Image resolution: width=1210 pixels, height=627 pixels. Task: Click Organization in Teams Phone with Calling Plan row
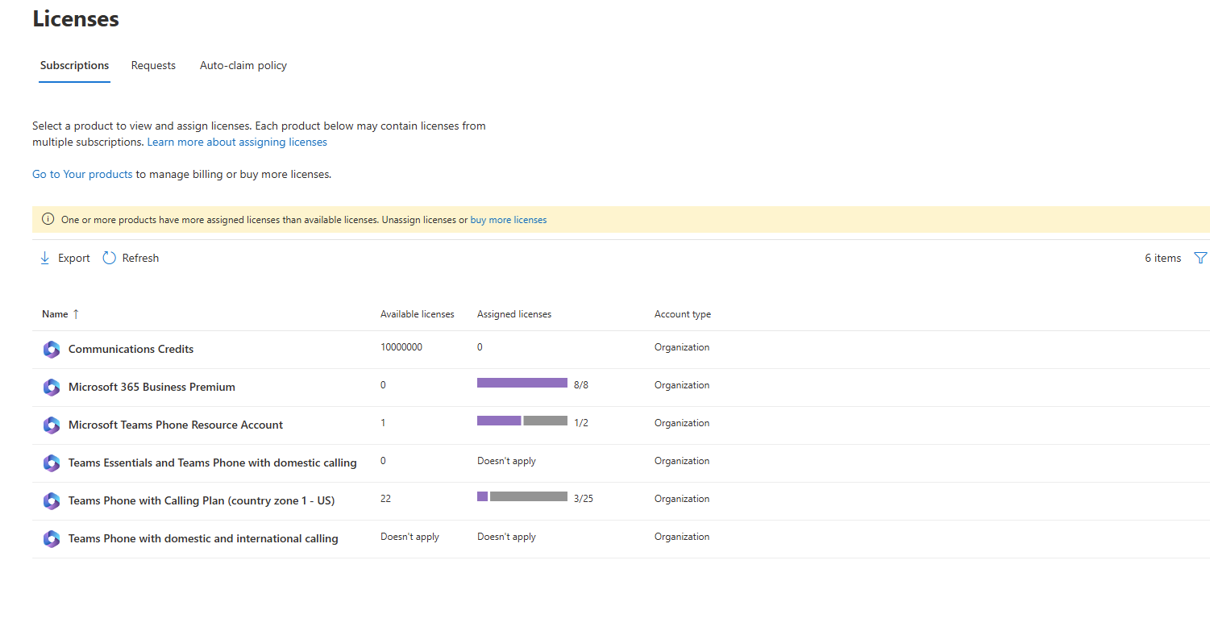coord(682,500)
